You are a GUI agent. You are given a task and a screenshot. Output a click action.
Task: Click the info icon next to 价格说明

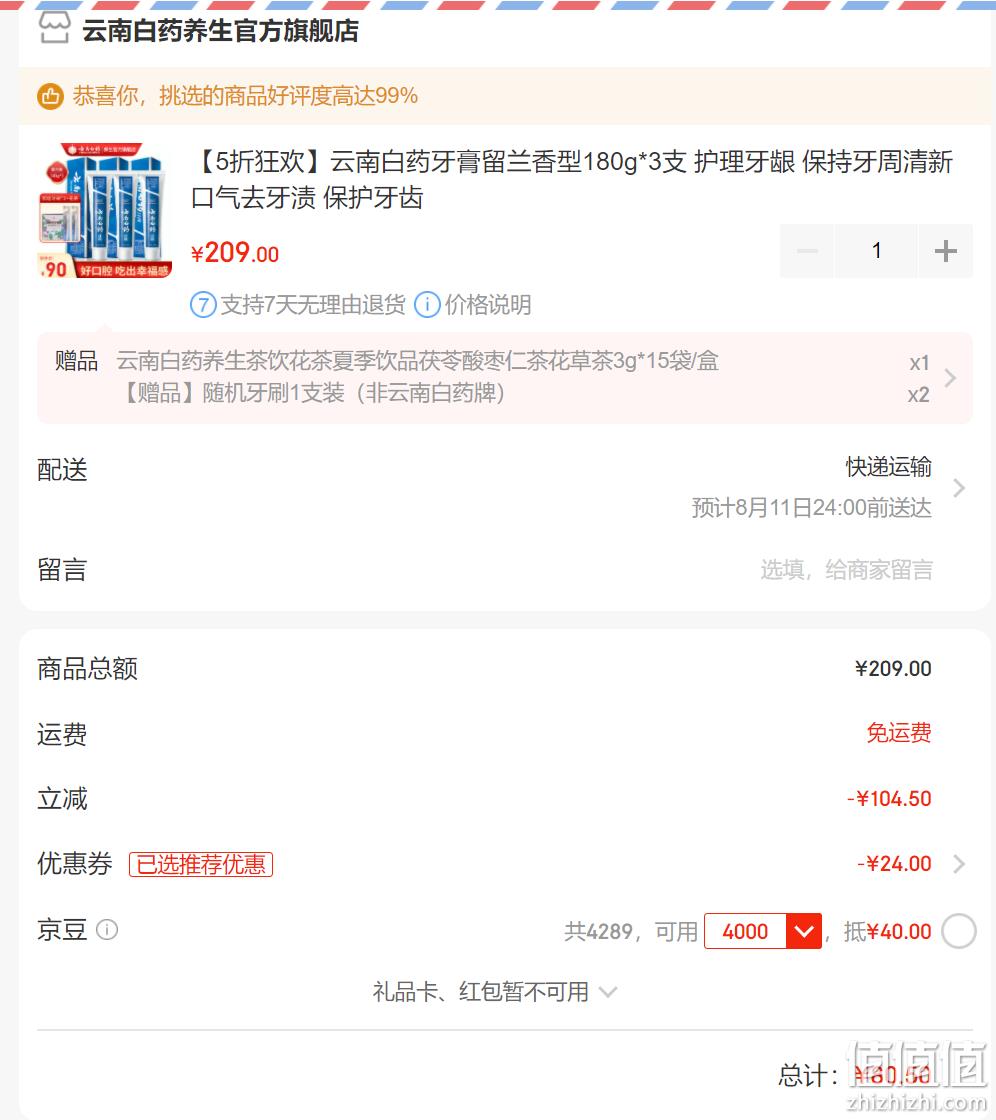coord(427,305)
